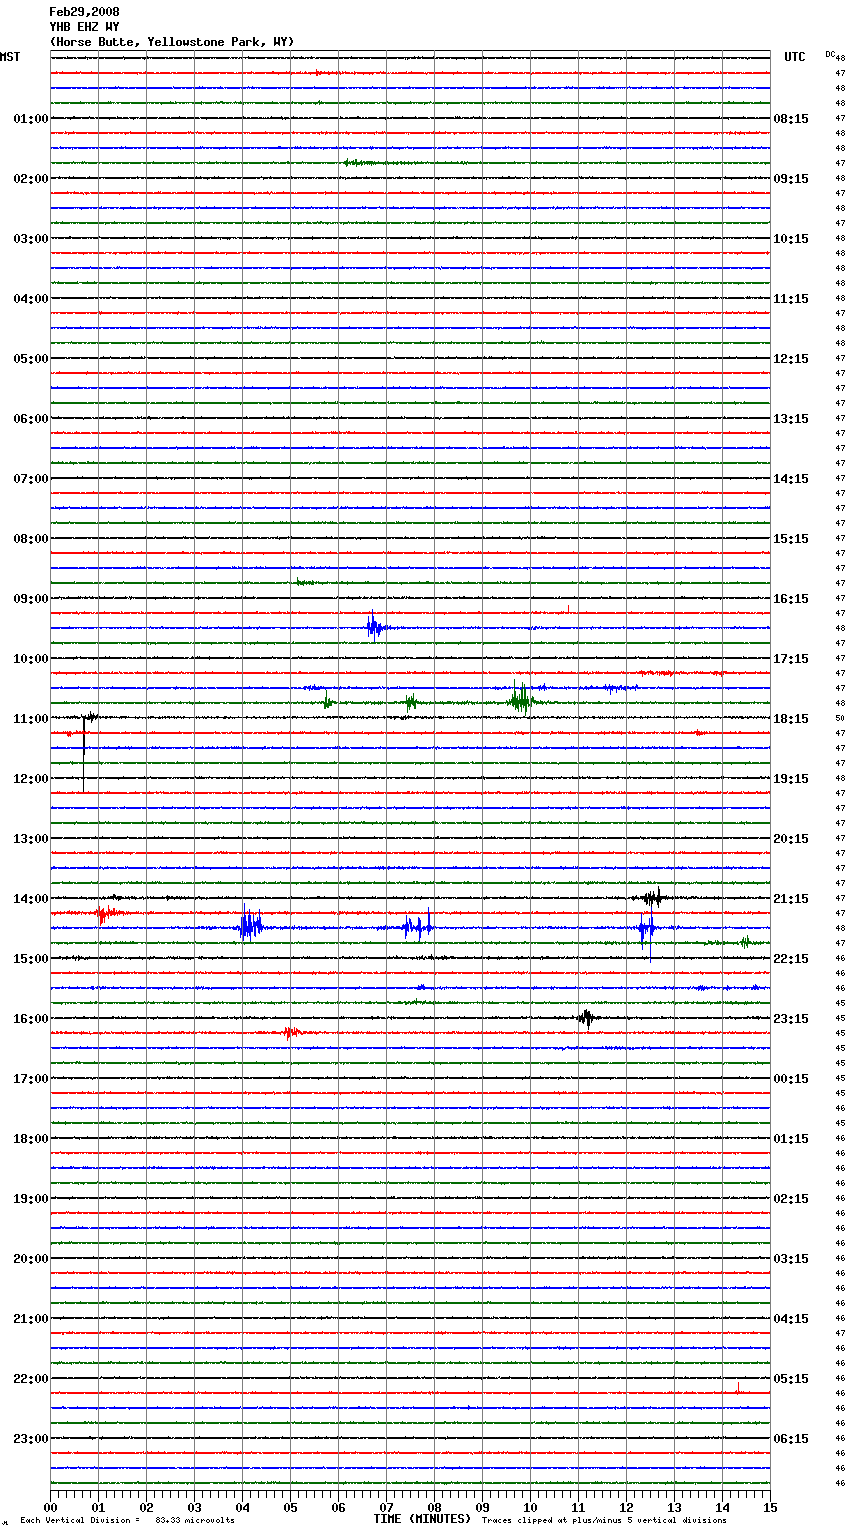The image size is (850, 1534).
Task: Select the '22:00' MST hour label
Action: tap(31, 1379)
